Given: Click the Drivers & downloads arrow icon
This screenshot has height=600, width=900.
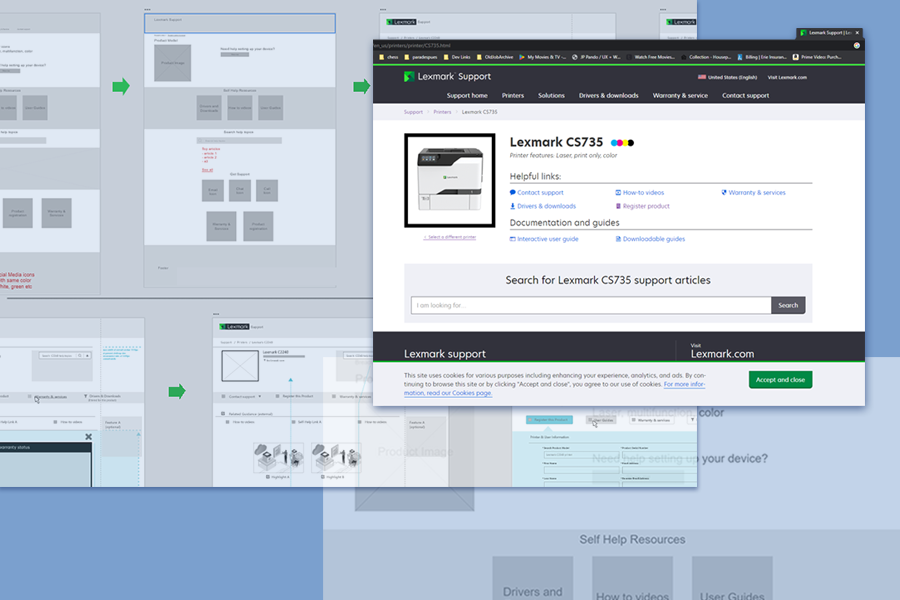Looking at the screenshot, I should pos(513,206).
